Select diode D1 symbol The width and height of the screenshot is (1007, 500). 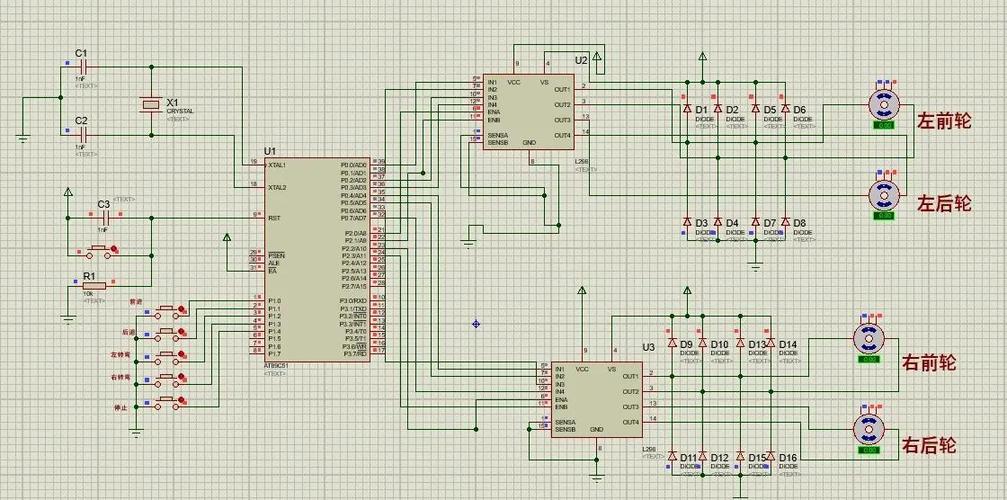click(688, 109)
